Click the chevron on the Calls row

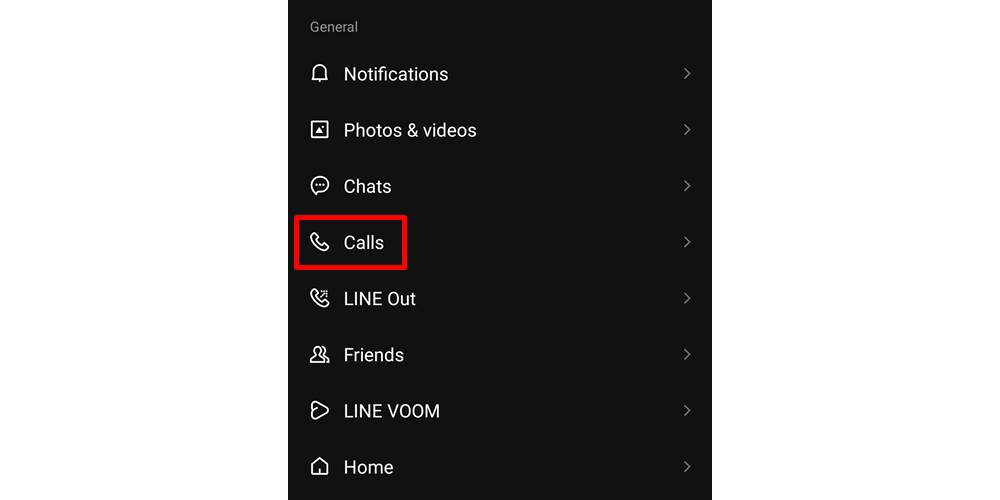687,242
